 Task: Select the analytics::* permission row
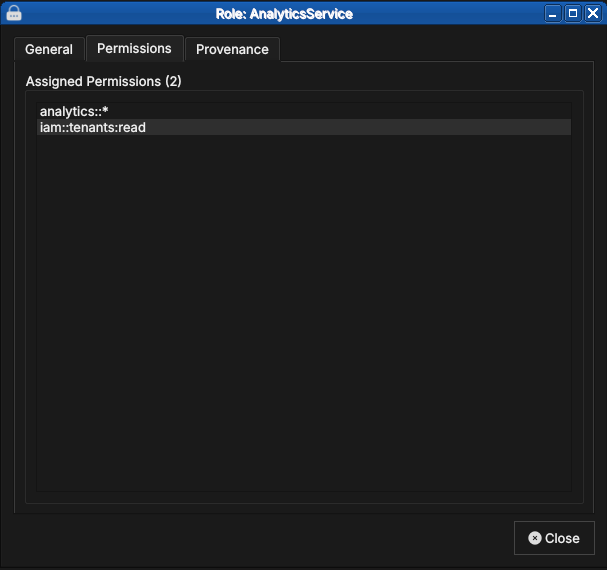pyautogui.click(x=304, y=112)
